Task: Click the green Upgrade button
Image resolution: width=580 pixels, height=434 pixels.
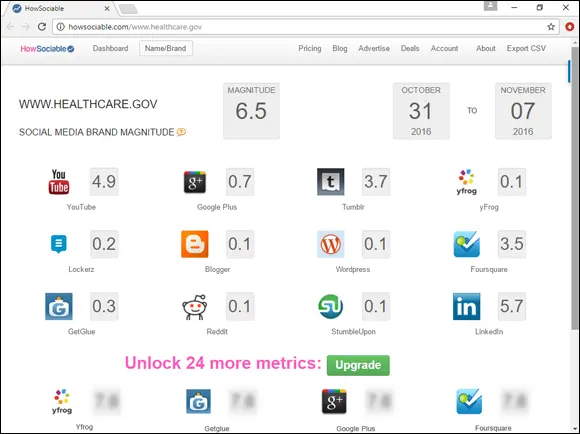Action: [x=358, y=365]
